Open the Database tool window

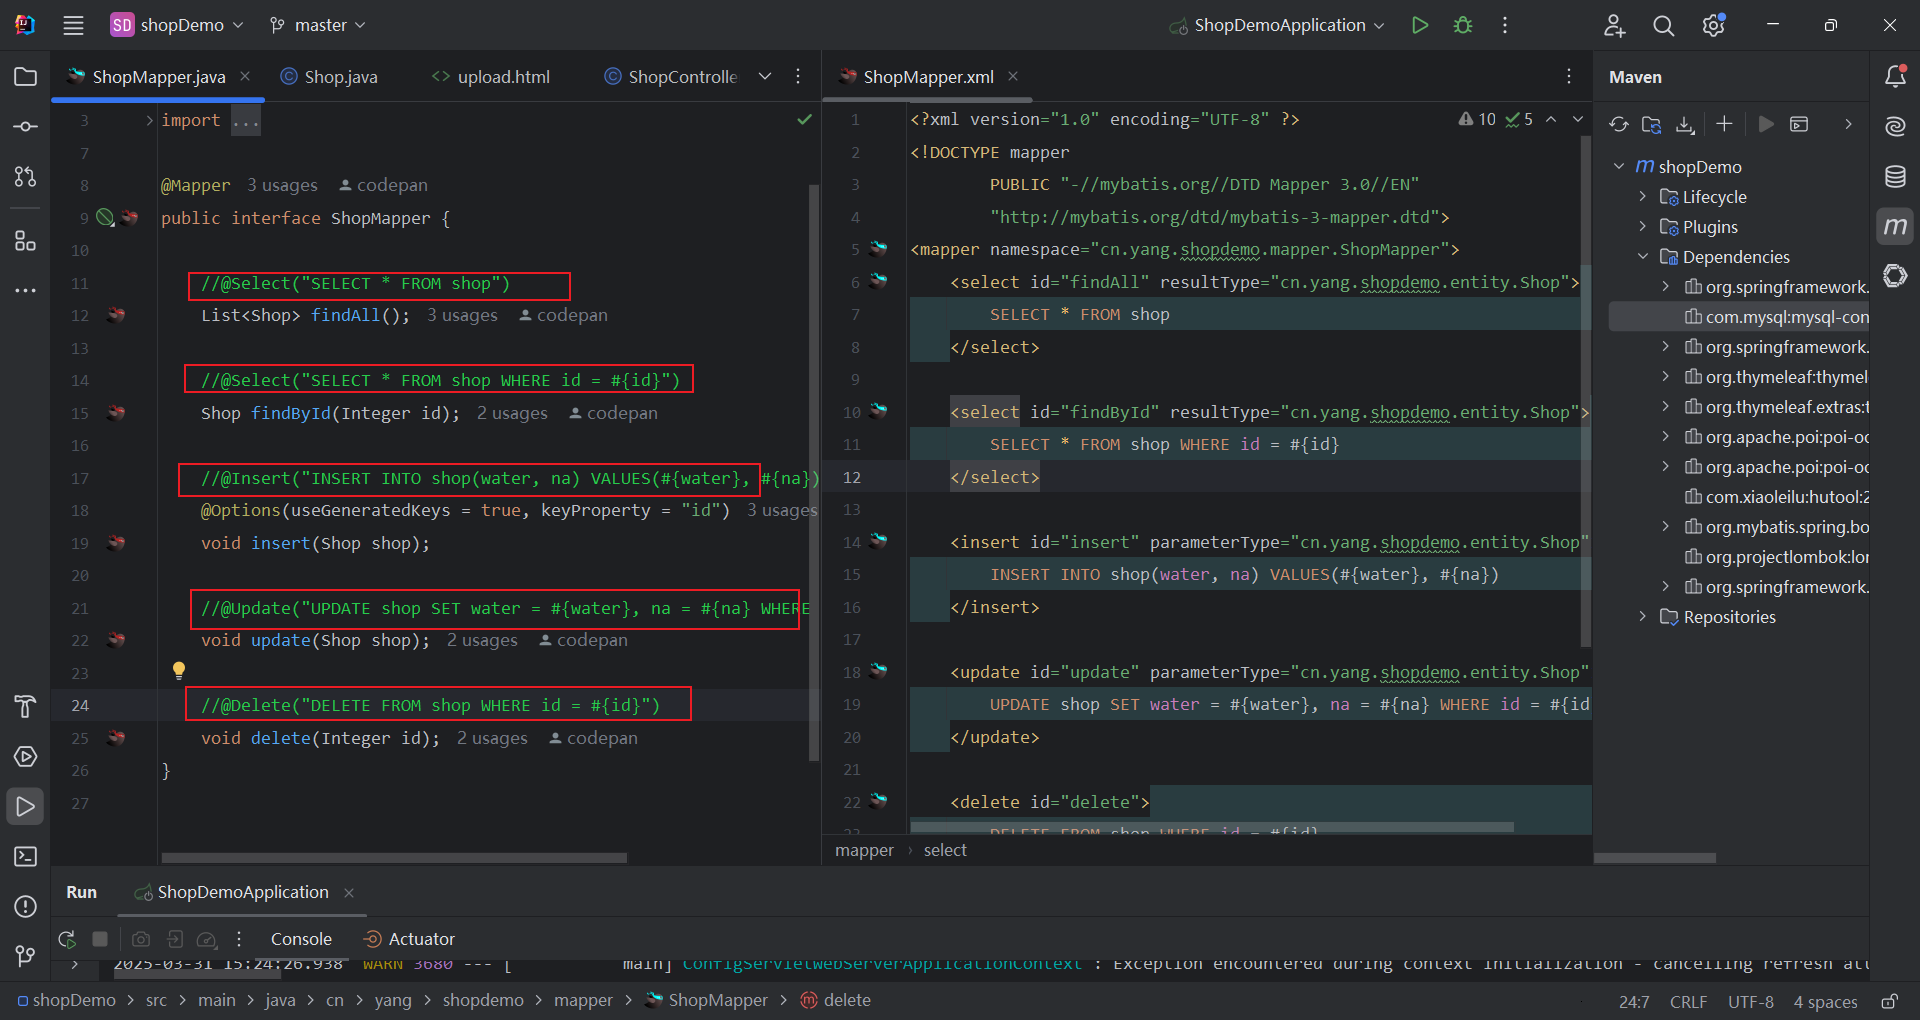click(x=1895, y=177)
